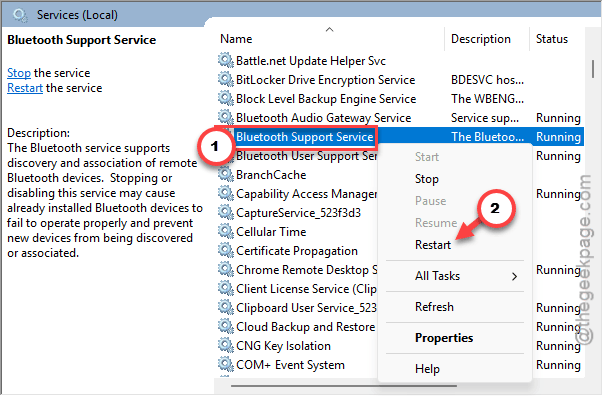
Task: Select the Certificate Propagation service
Action: [x=297, y=251]
